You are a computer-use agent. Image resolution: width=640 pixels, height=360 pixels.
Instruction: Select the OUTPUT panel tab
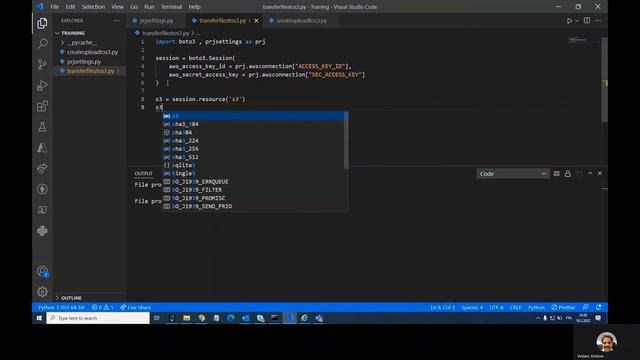tap(143, 173)
